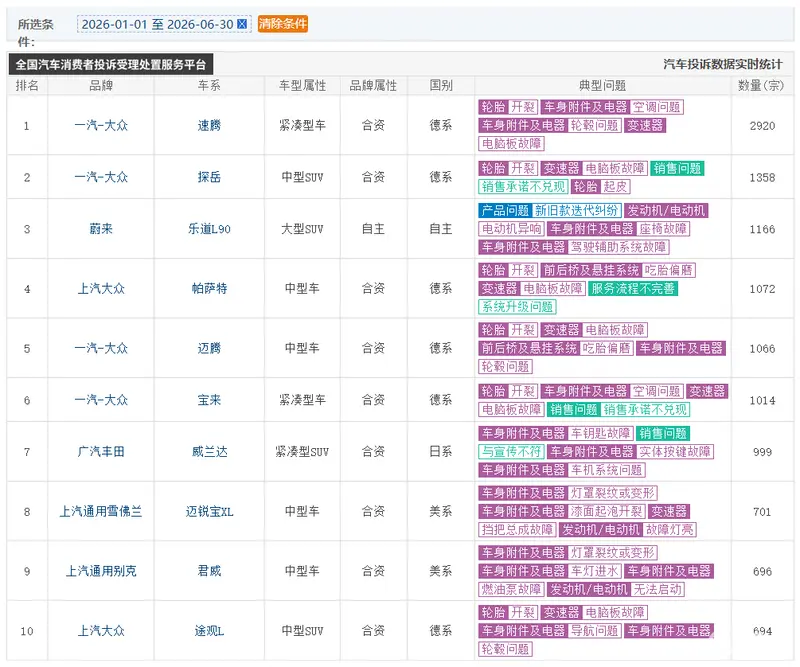800x667 pixels.
Task: Open the 上汽大众 brand link in 帕萨特 row
Action: click(101, 288)
